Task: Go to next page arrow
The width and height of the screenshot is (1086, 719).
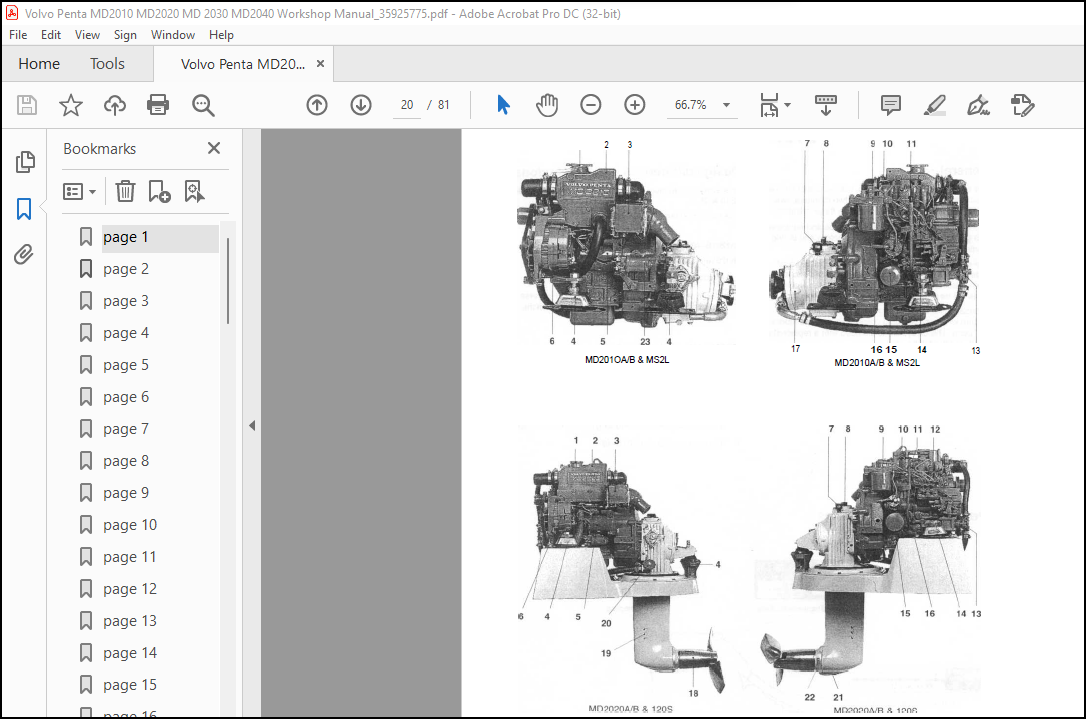Action: 361,105
